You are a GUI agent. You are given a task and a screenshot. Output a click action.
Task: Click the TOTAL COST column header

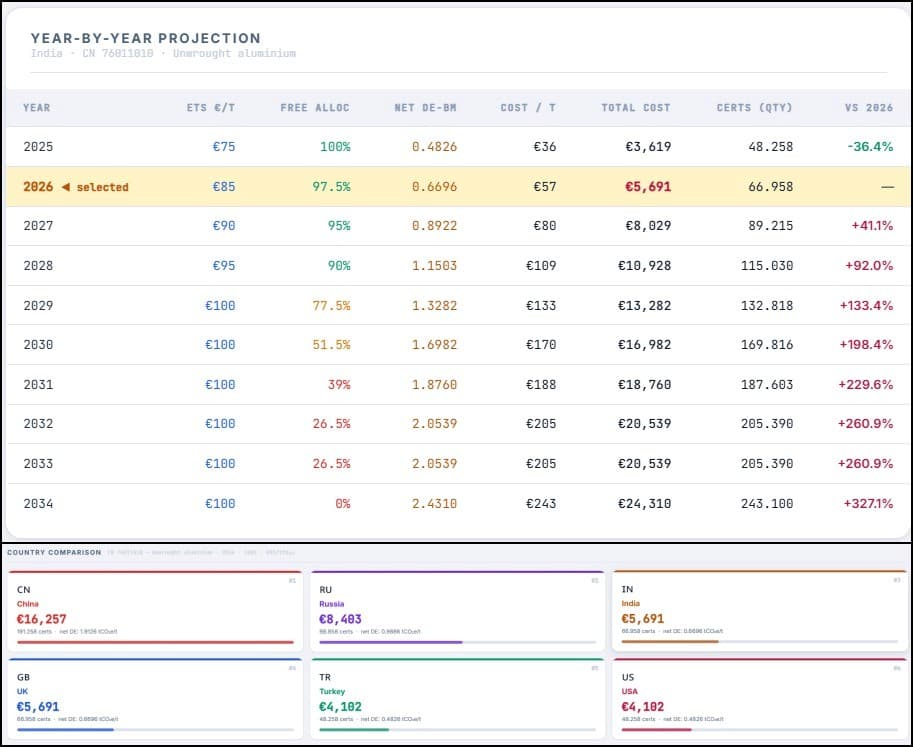[635, 108]
